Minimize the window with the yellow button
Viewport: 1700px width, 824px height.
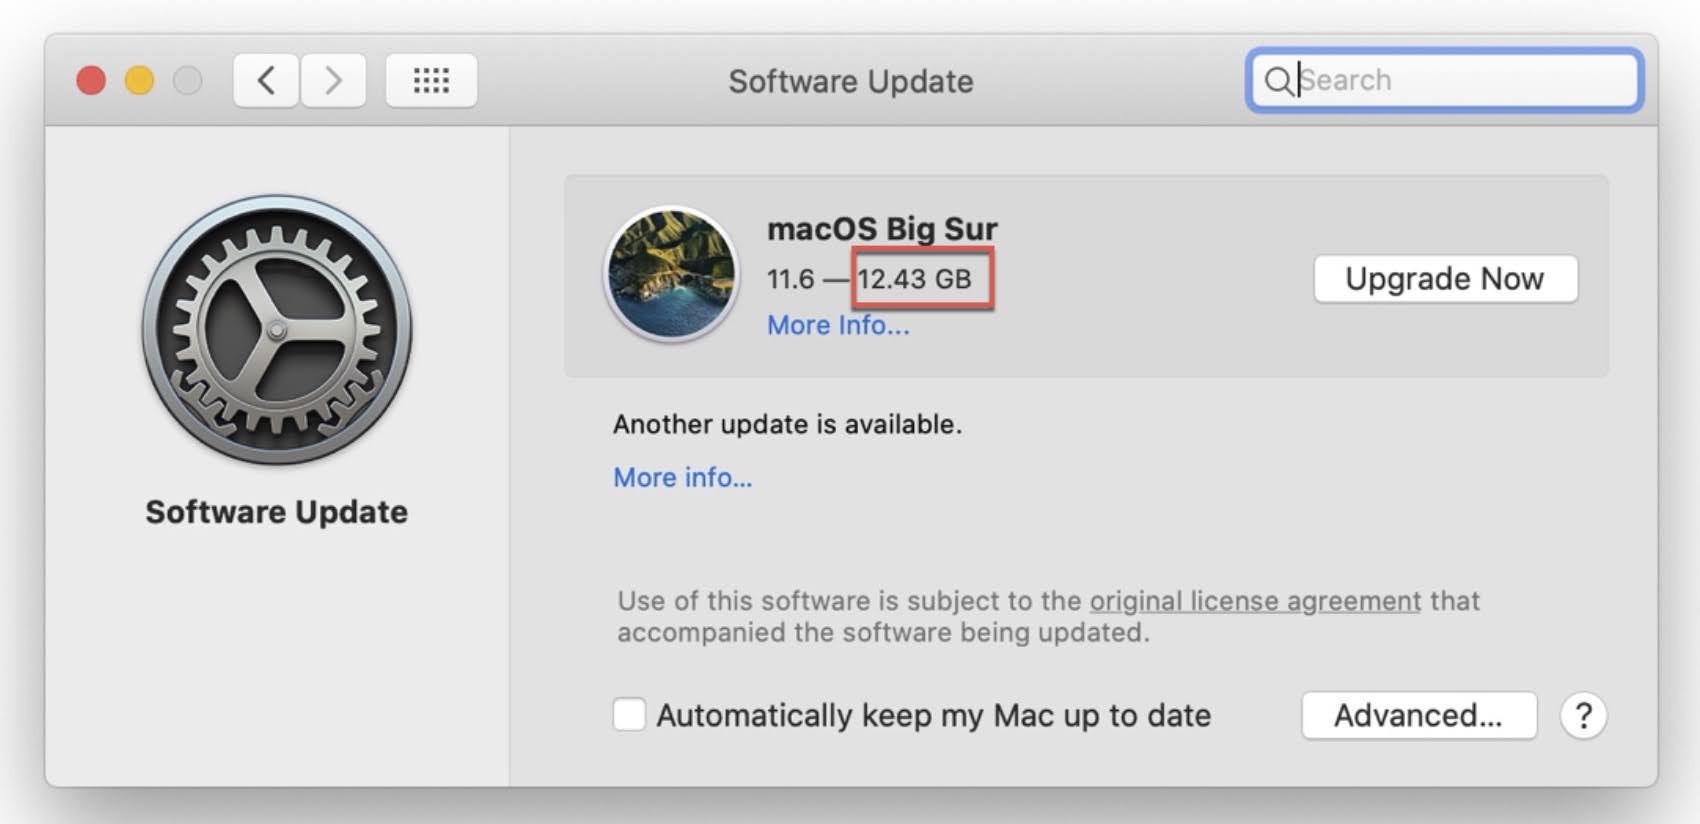tap(139, 80)
